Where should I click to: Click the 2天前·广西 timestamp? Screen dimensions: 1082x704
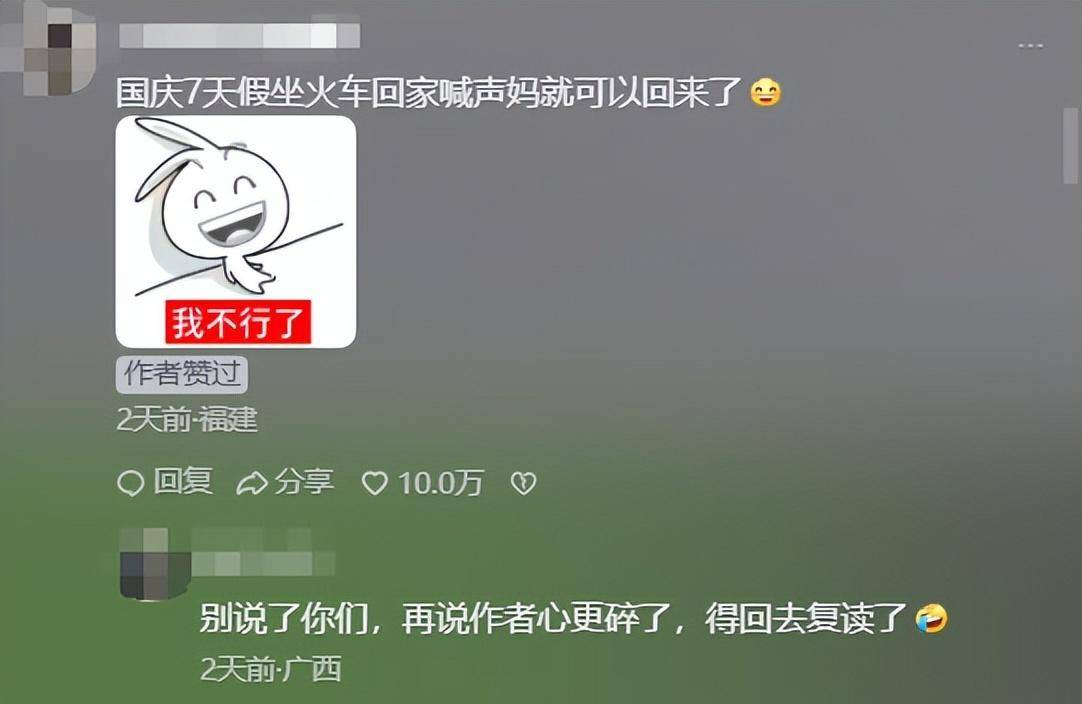(x=271, y=669)
